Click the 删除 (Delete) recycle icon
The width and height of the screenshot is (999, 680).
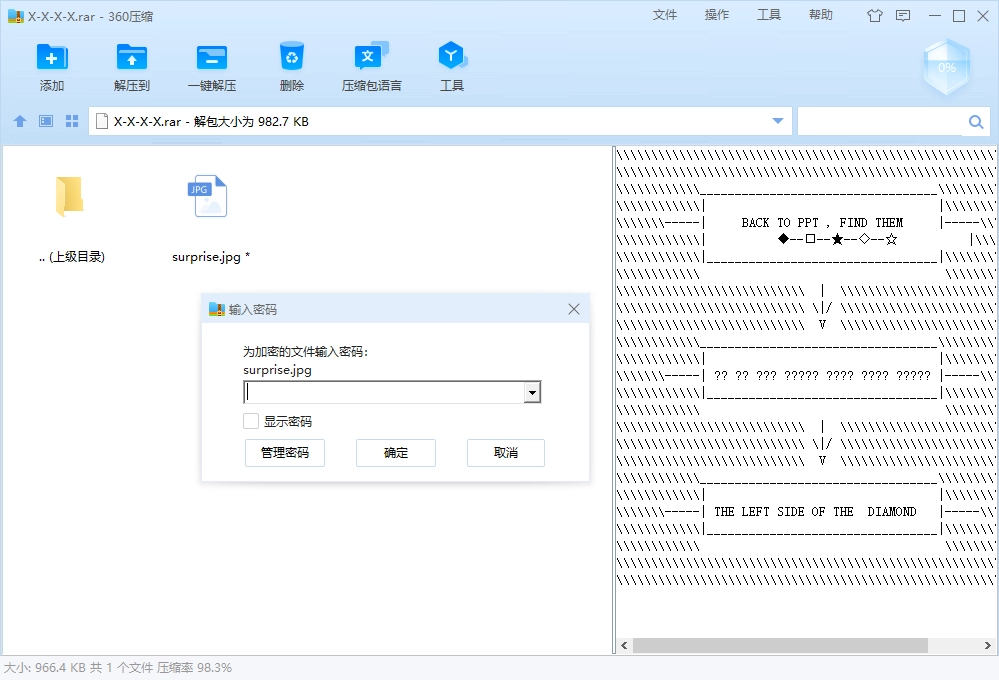(292, 57)
